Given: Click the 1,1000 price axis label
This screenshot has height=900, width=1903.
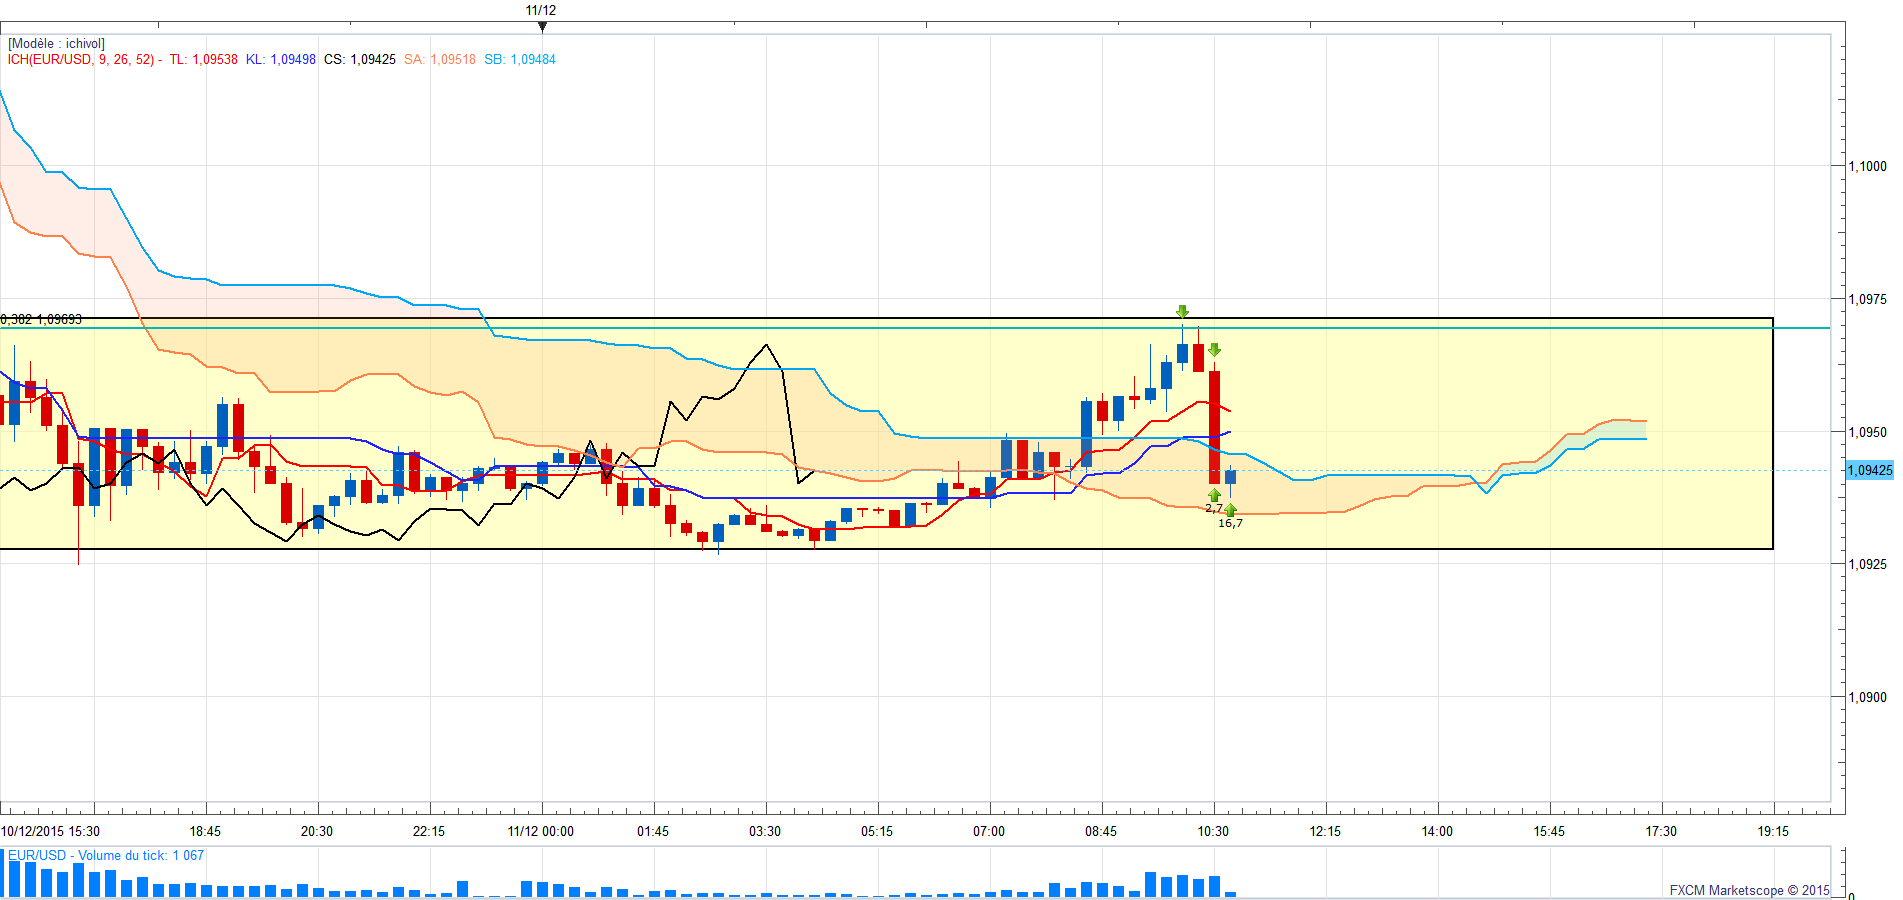Looking at the screenshot, I should click(x=1867, y=166).
